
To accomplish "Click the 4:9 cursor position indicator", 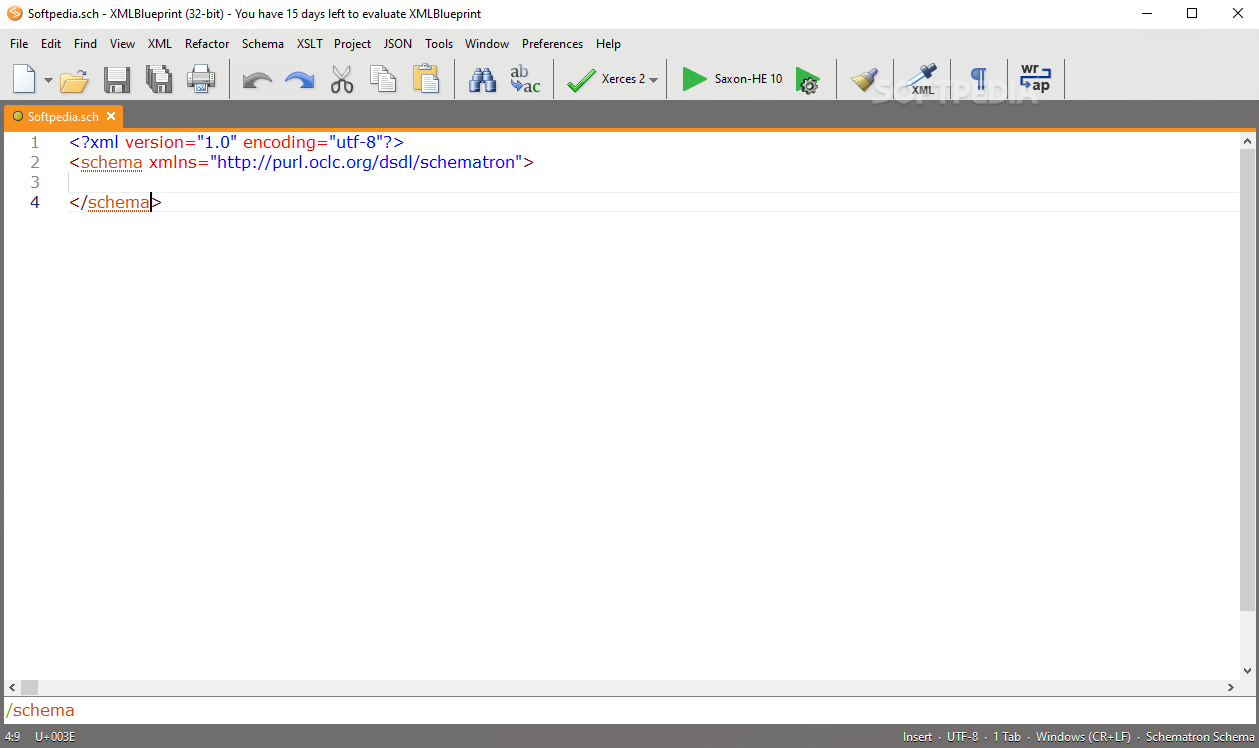I will (12, 737).
